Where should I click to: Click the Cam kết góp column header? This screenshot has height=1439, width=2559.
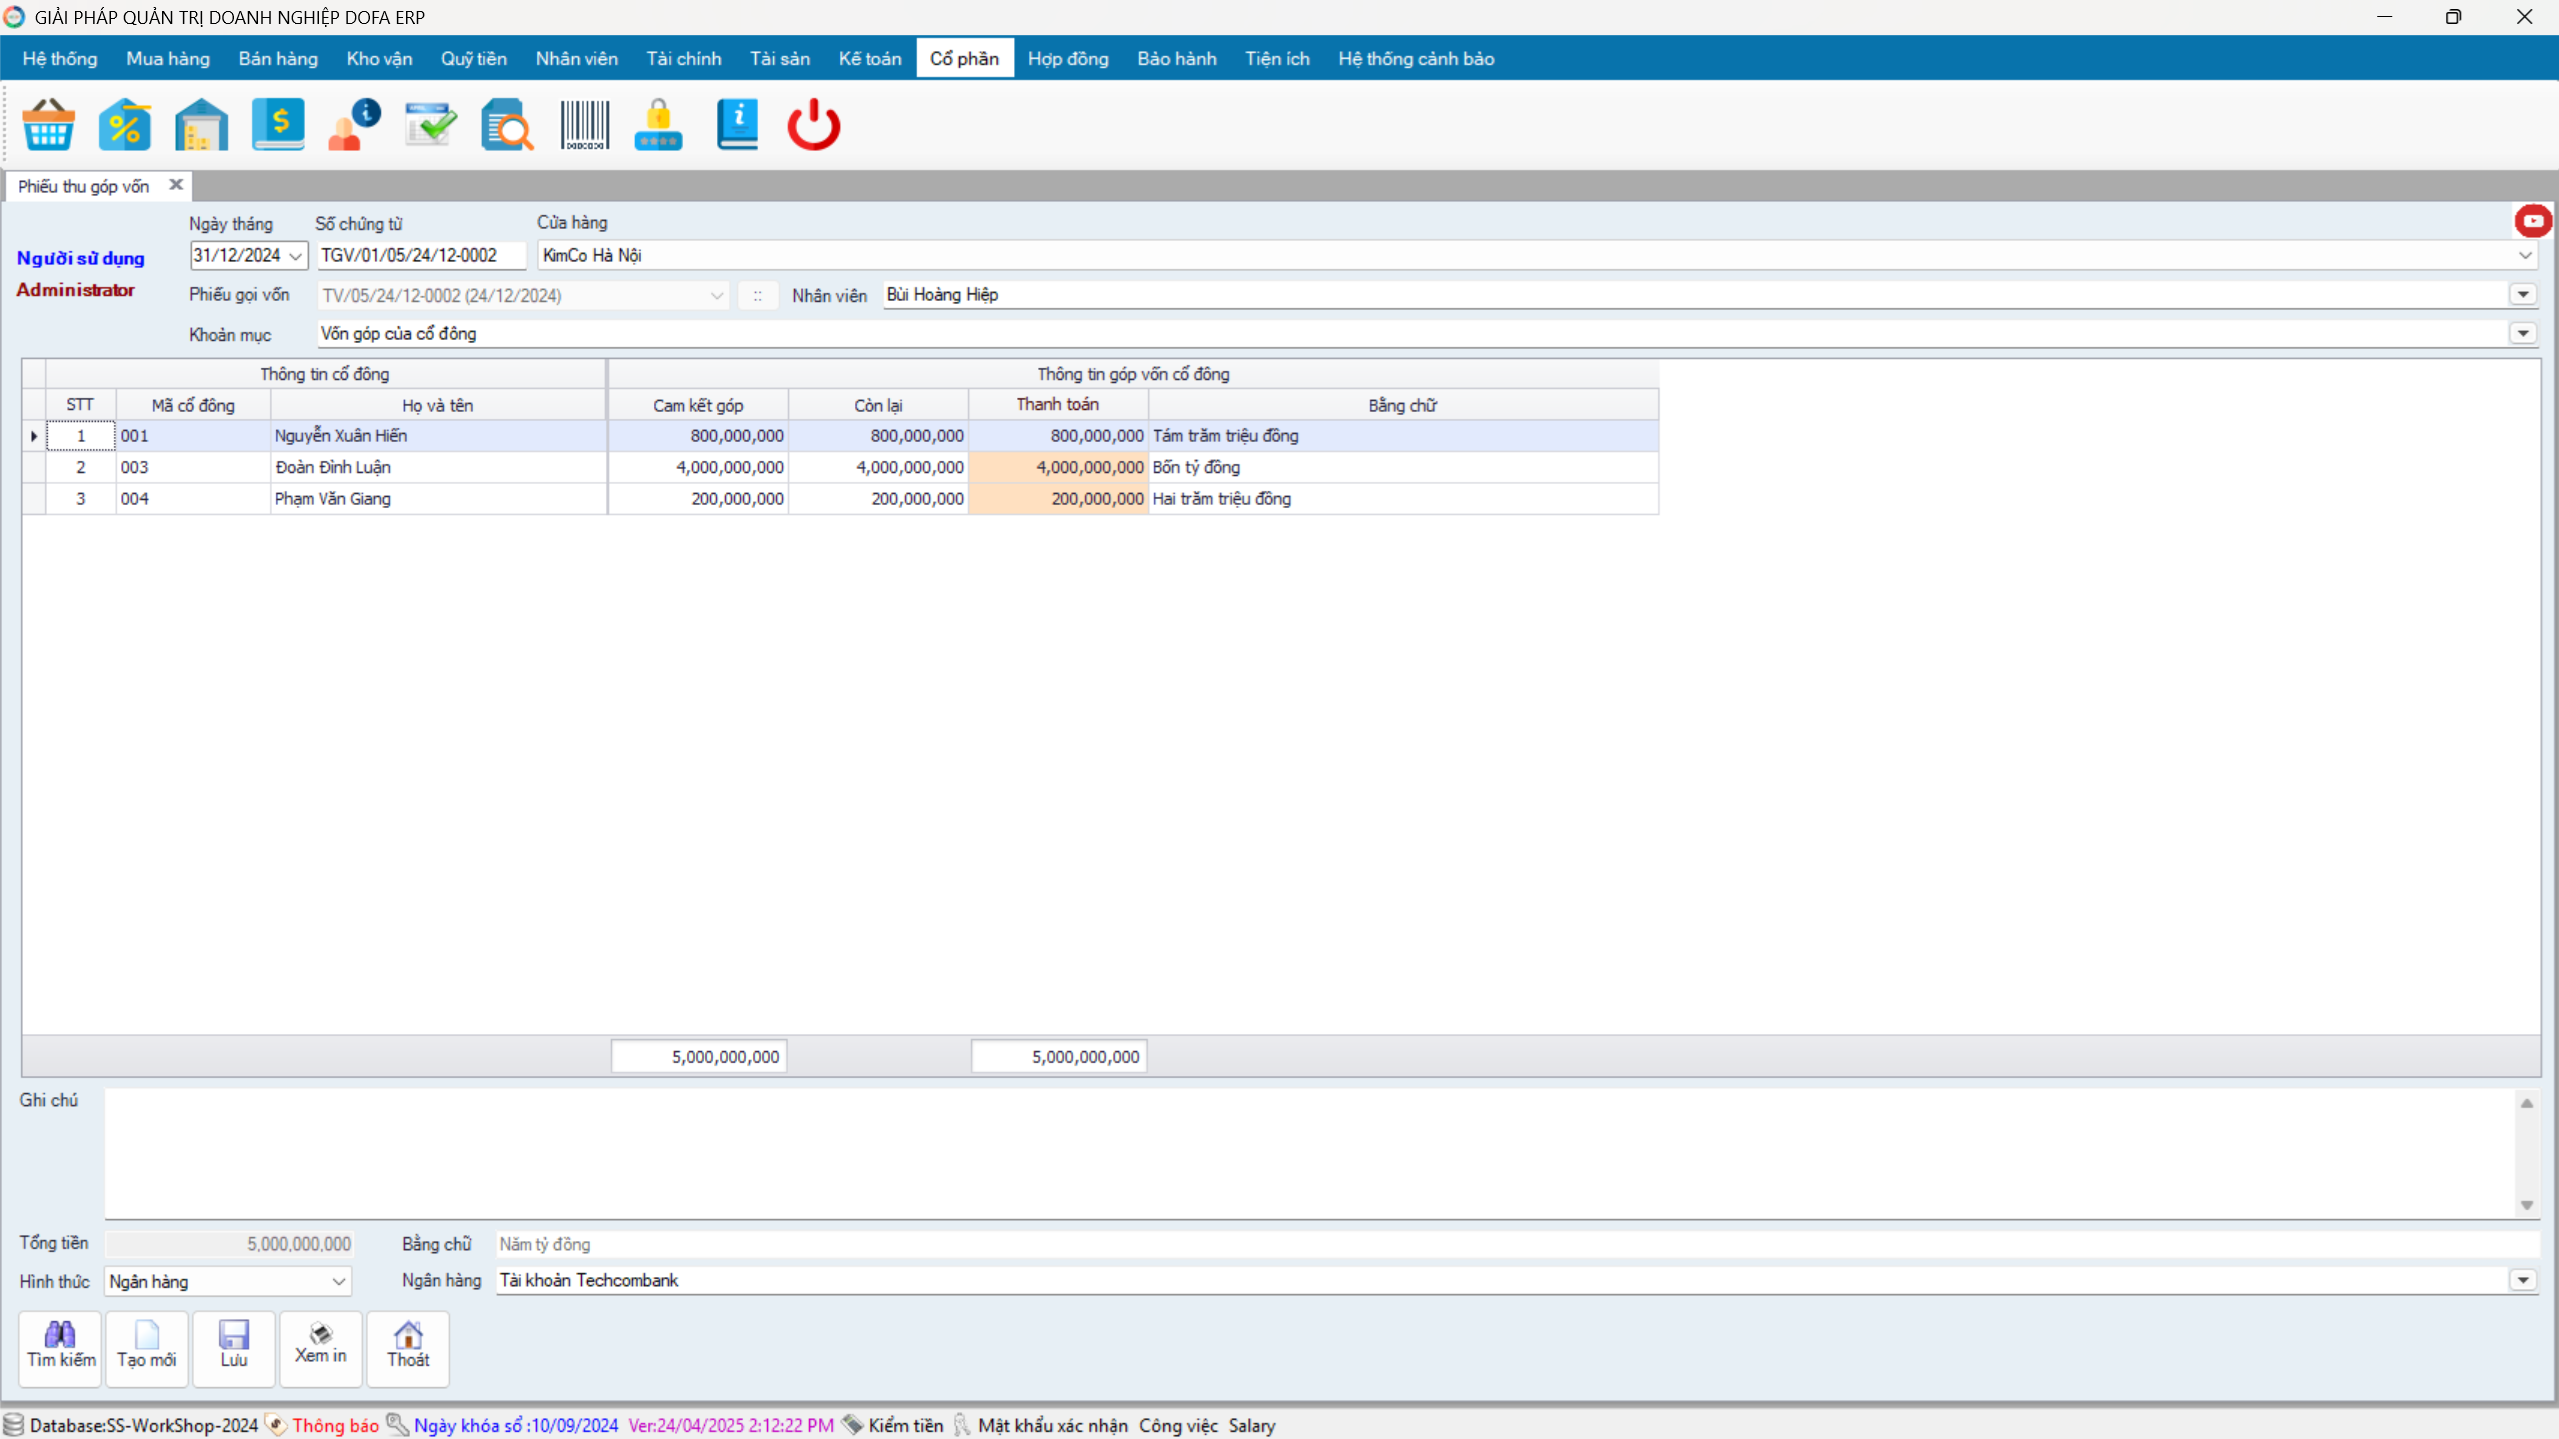[698, 405]
